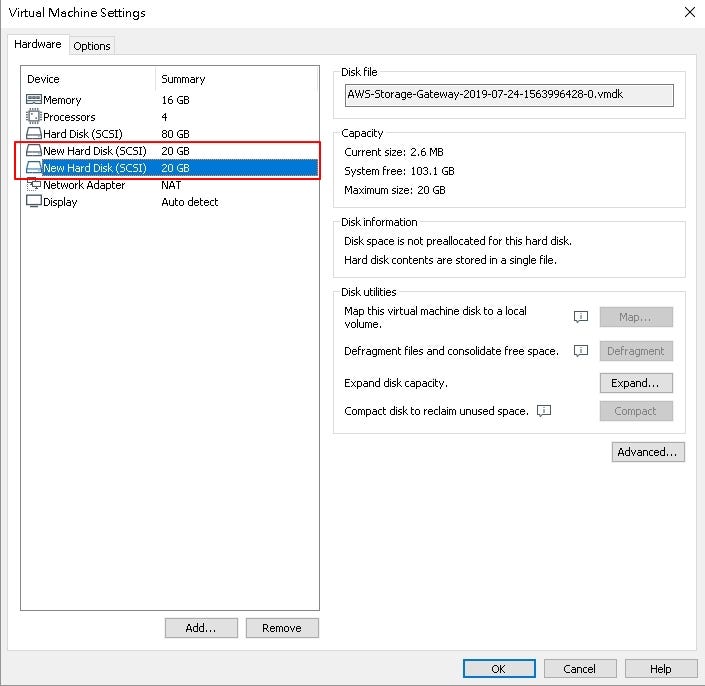Screen dimensions: 705x686
Task: Click the Memory device icon
Action: point(34,99)
